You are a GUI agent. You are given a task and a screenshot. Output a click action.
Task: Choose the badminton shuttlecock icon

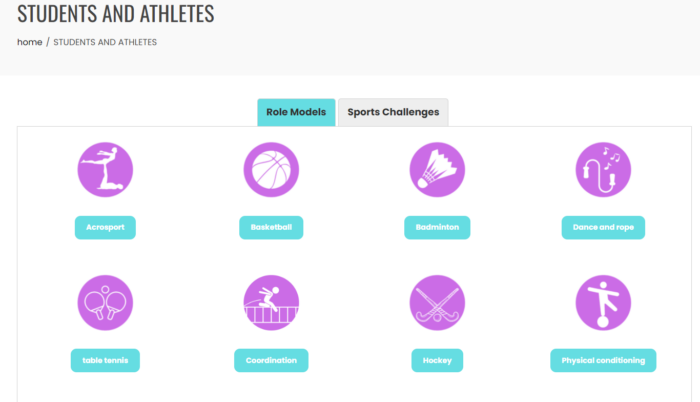pos(437,170)
